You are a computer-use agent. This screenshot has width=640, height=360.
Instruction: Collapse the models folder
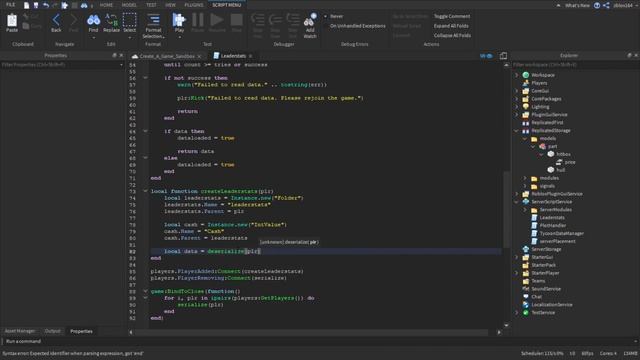pos(525,139)
